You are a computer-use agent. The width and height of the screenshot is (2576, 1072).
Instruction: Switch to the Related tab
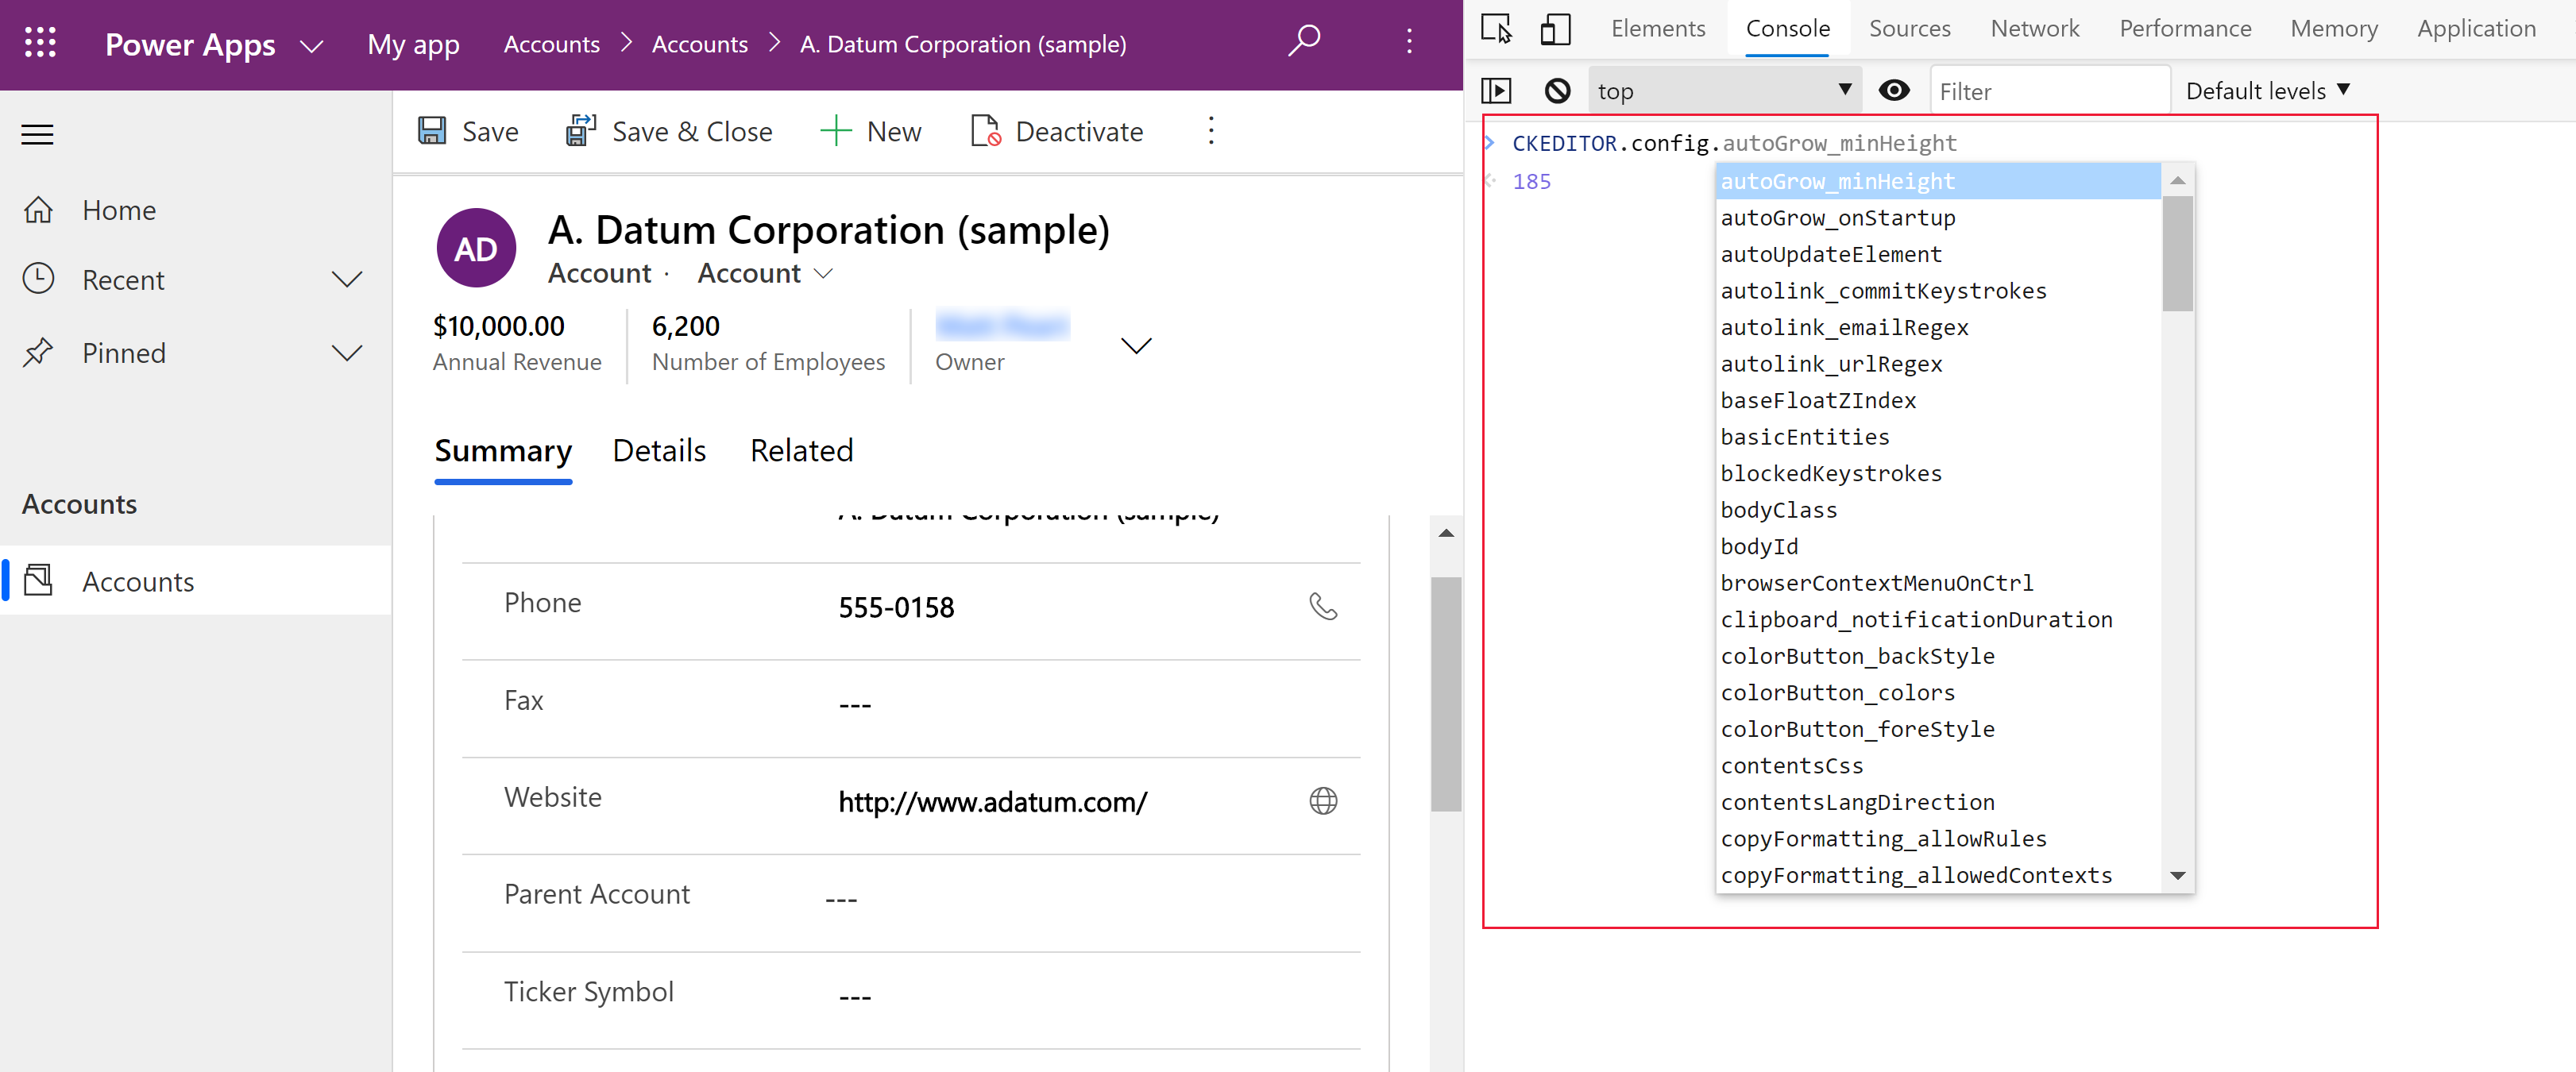click(801, 449)
